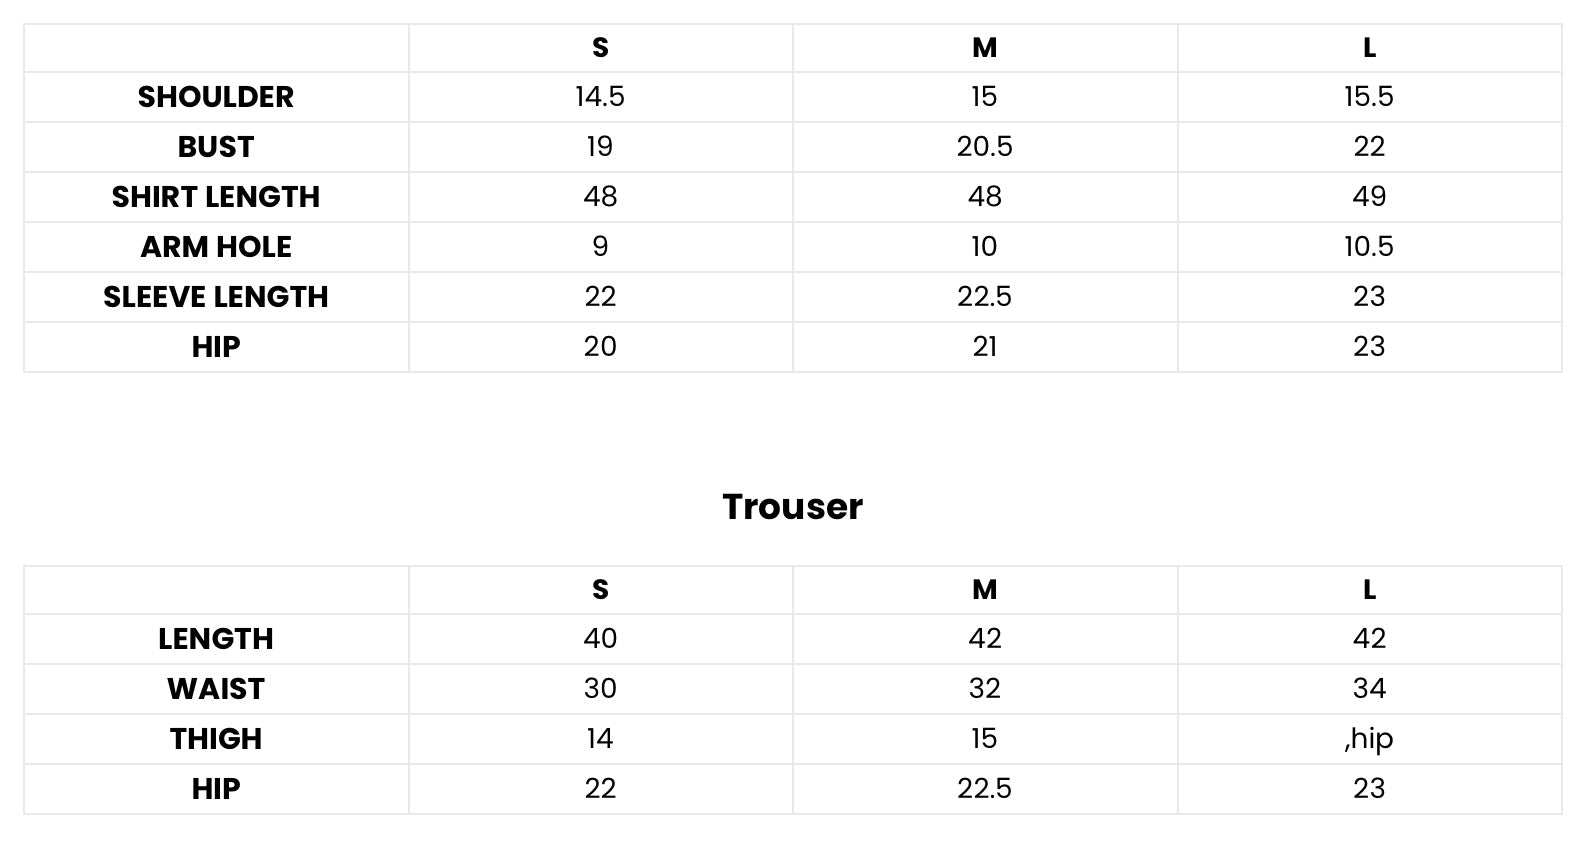Image resolution: width=1592 pixels, height=845 pixels.
Task: Click the ',hip' cell in THIGH row
Action: point(1369,739)
